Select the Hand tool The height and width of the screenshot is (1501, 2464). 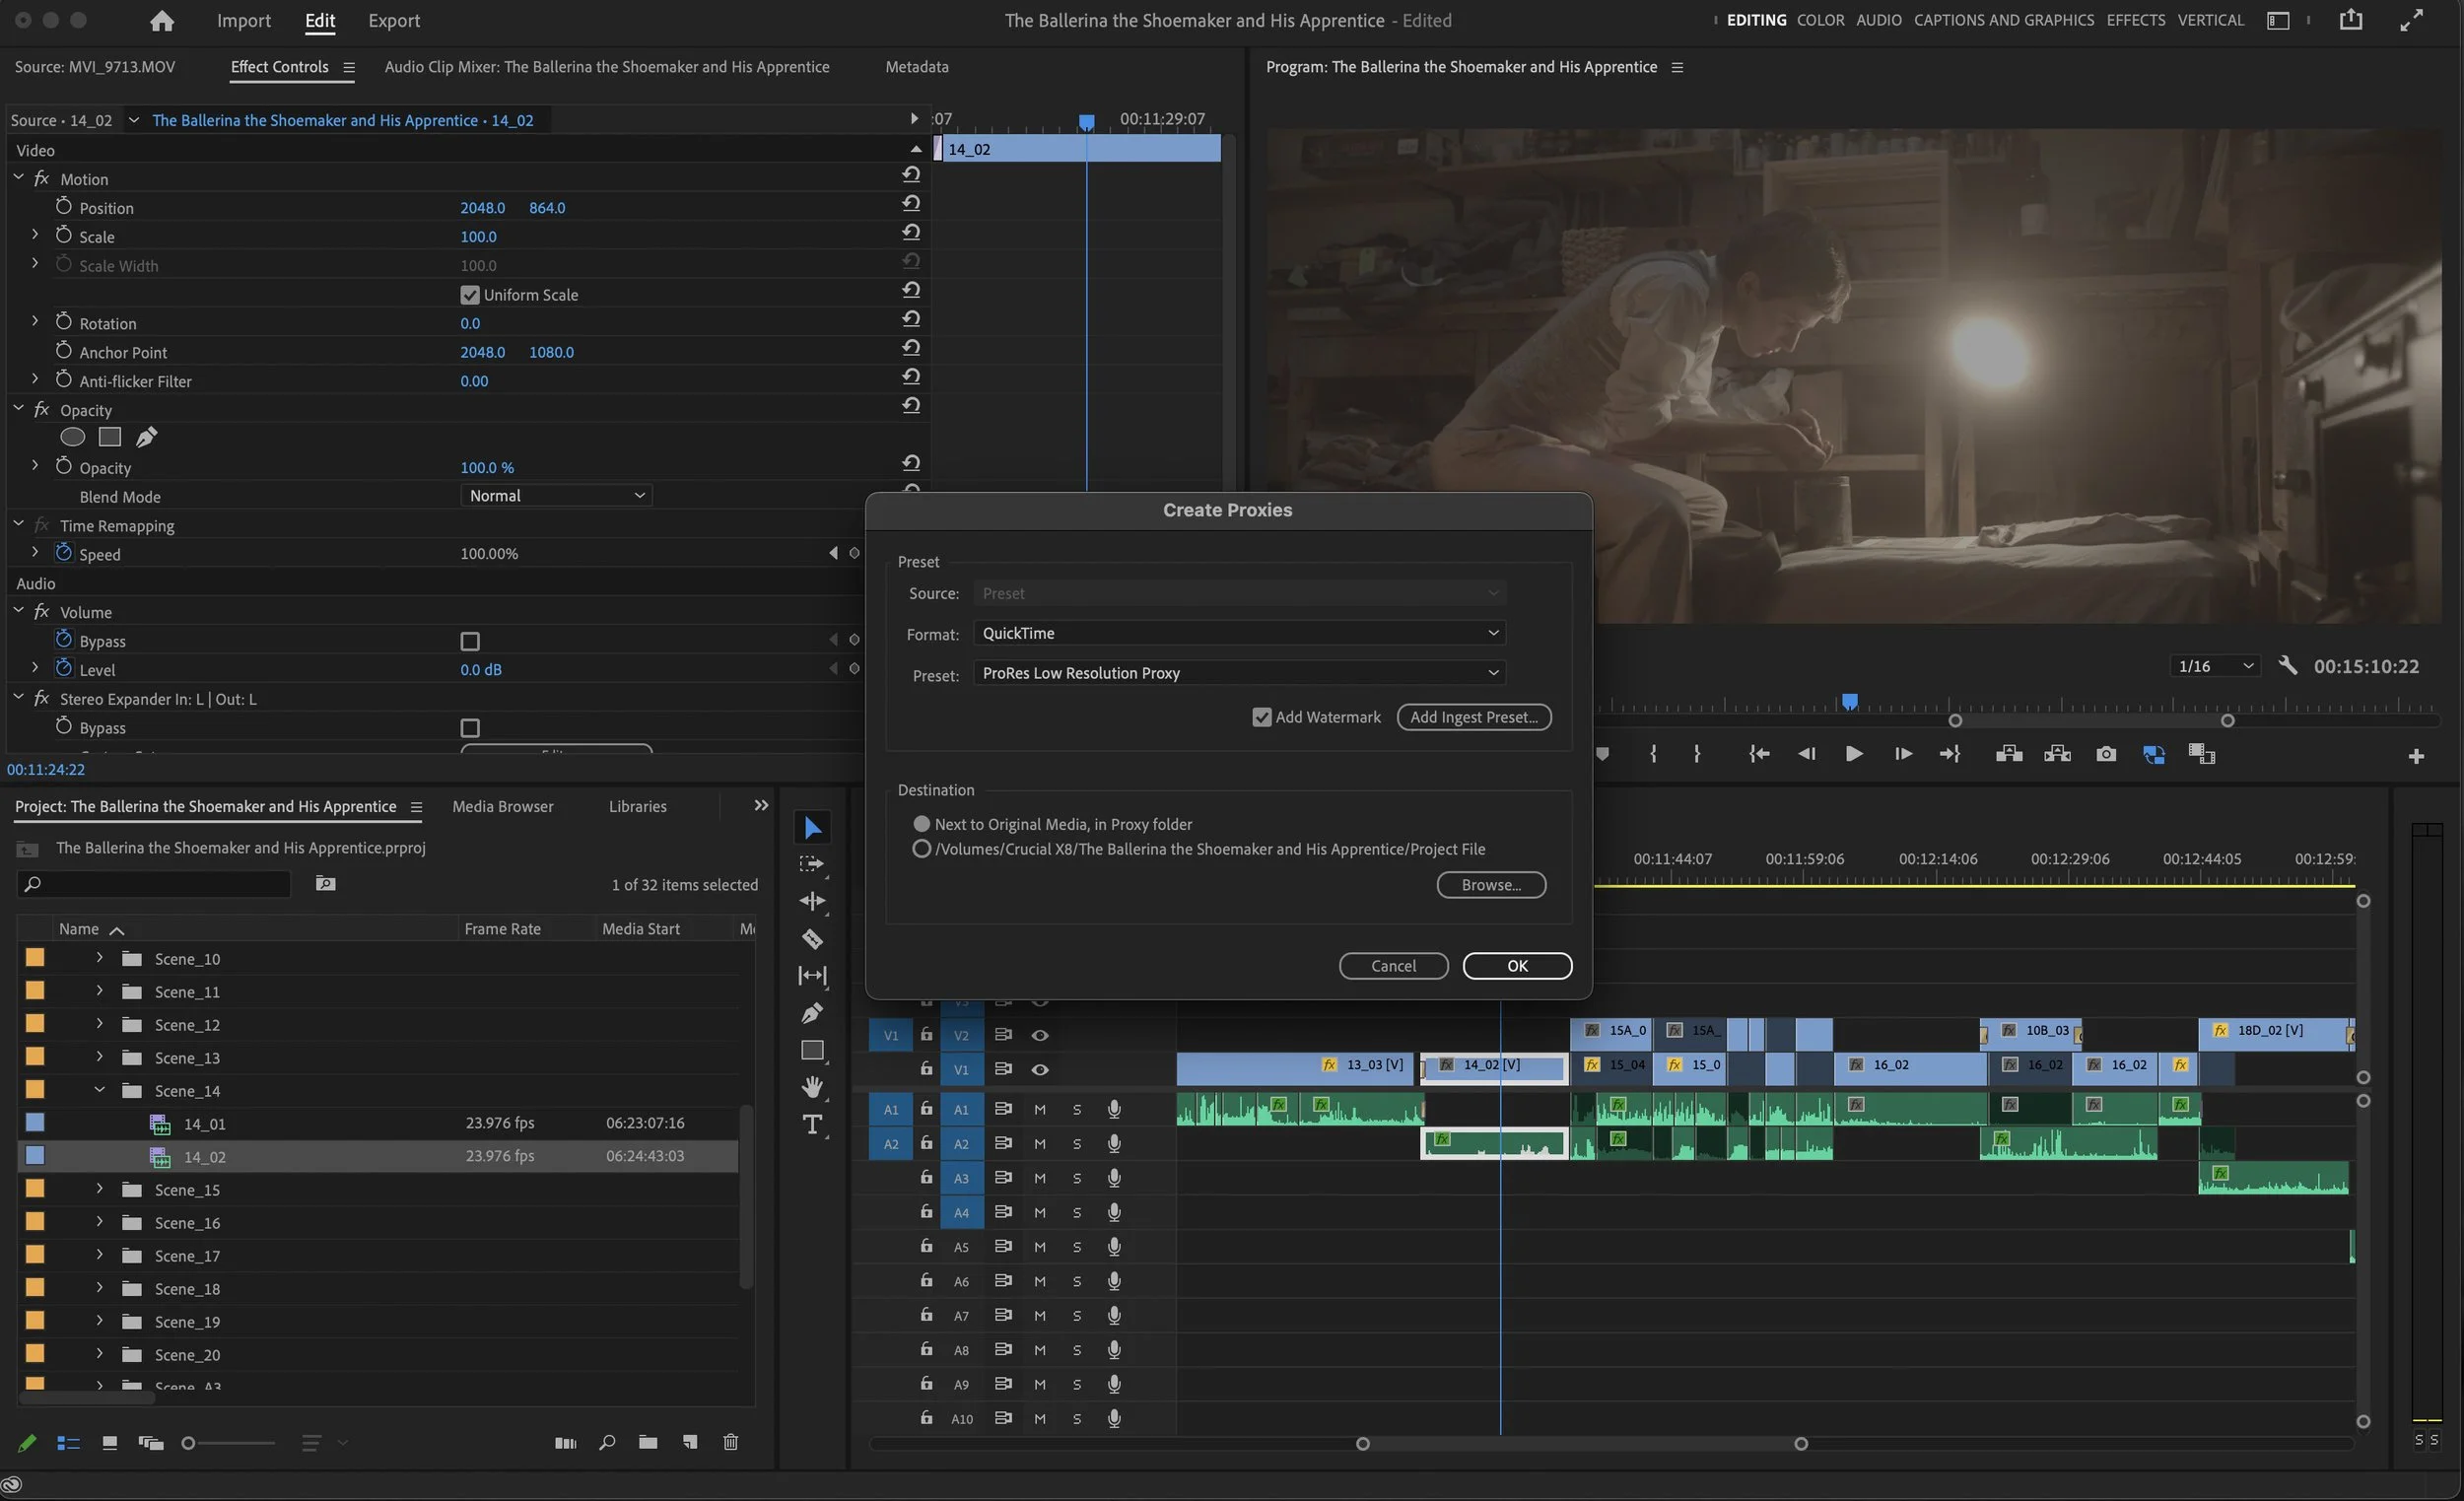(812, 1086)
